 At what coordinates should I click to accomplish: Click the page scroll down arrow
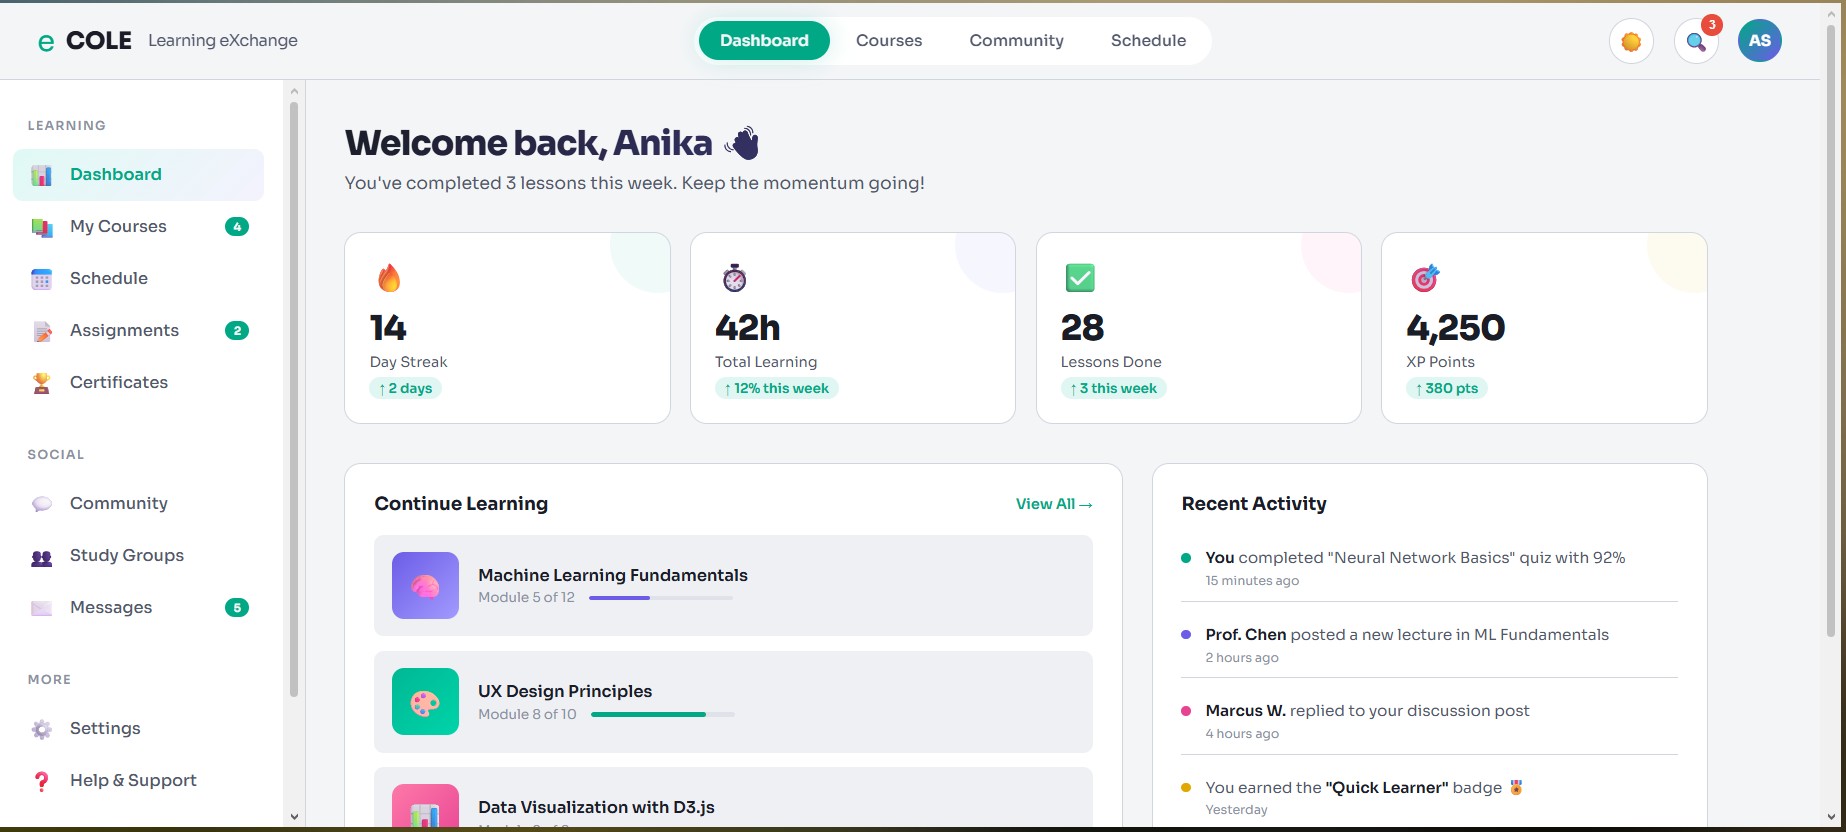(1832, 817)
